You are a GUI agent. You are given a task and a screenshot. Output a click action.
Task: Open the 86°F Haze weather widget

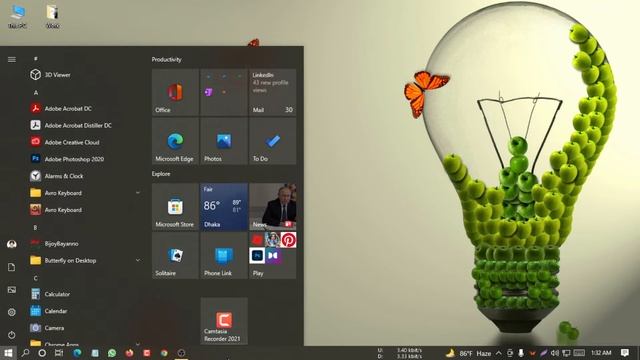click(x=469, y=353)
